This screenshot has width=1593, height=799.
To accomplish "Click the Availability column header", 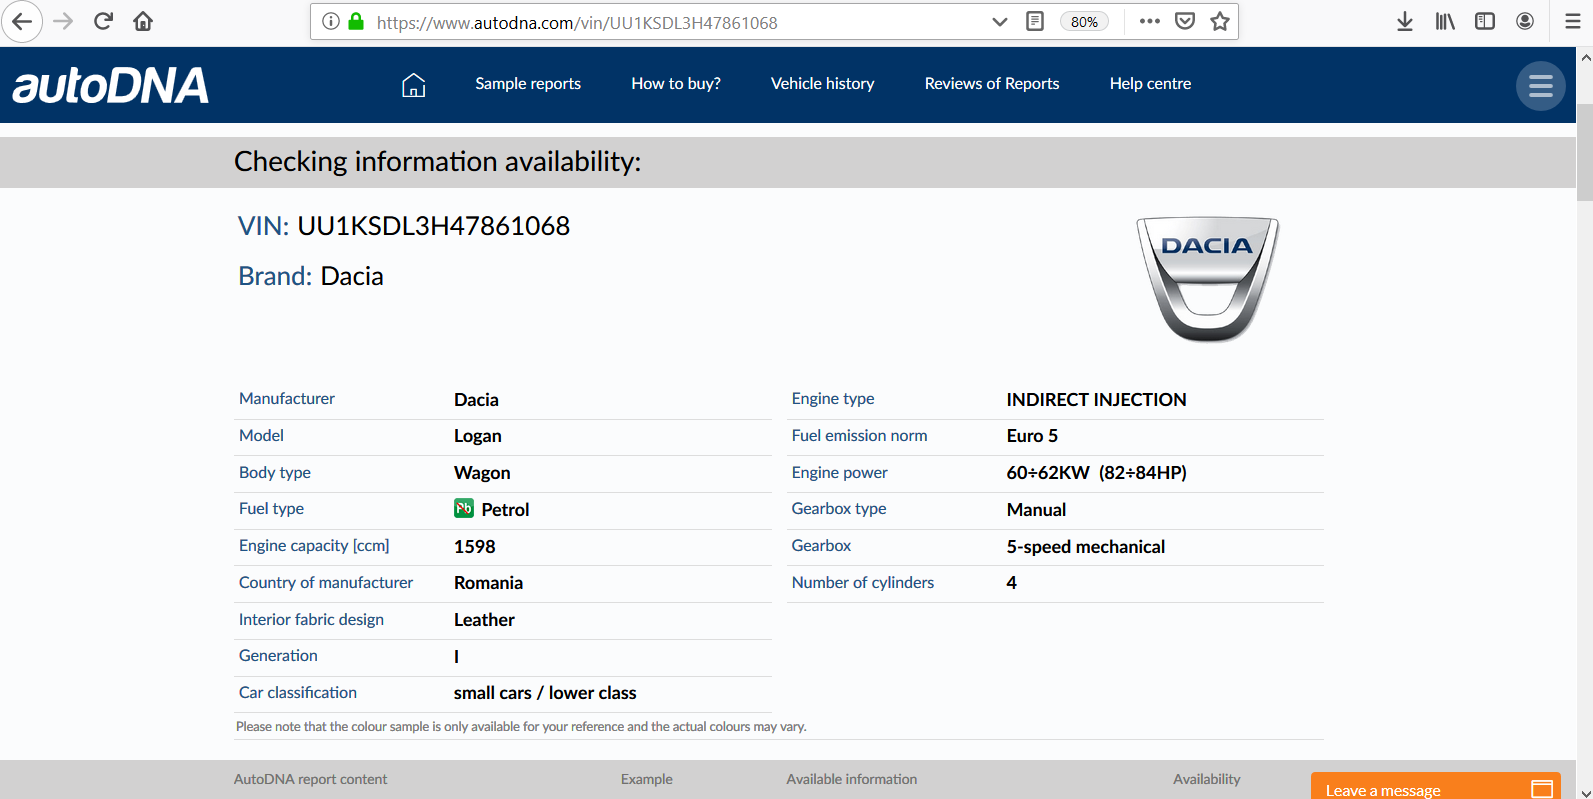I will coord(1206,779).
